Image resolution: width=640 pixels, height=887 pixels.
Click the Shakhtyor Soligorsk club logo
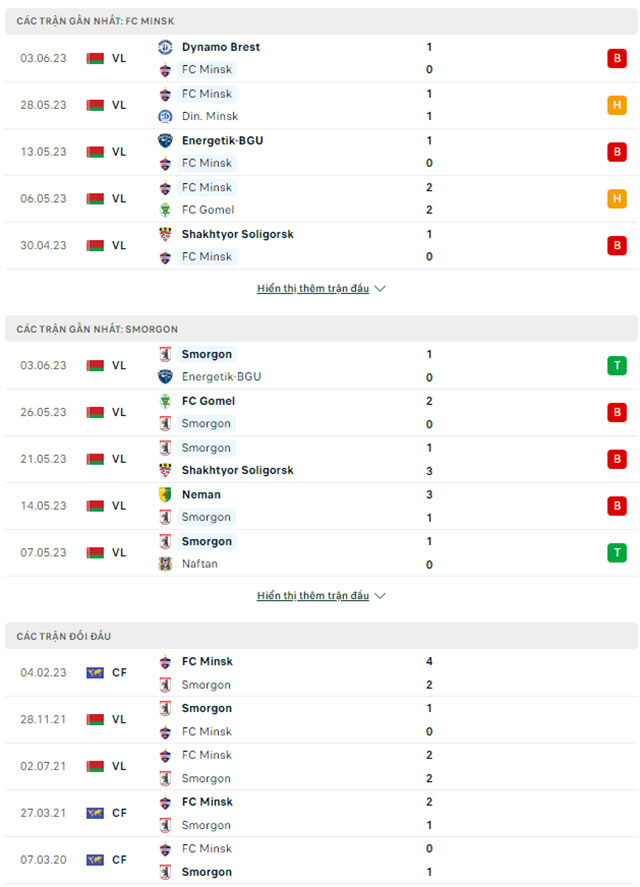(x=165, y=234)
